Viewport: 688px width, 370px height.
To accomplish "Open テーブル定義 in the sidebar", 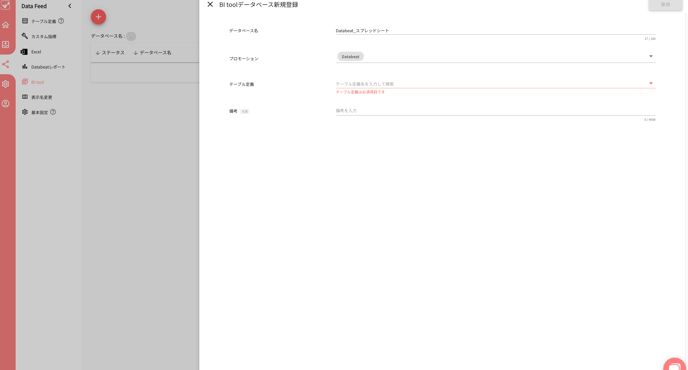I will coord(43,21).
